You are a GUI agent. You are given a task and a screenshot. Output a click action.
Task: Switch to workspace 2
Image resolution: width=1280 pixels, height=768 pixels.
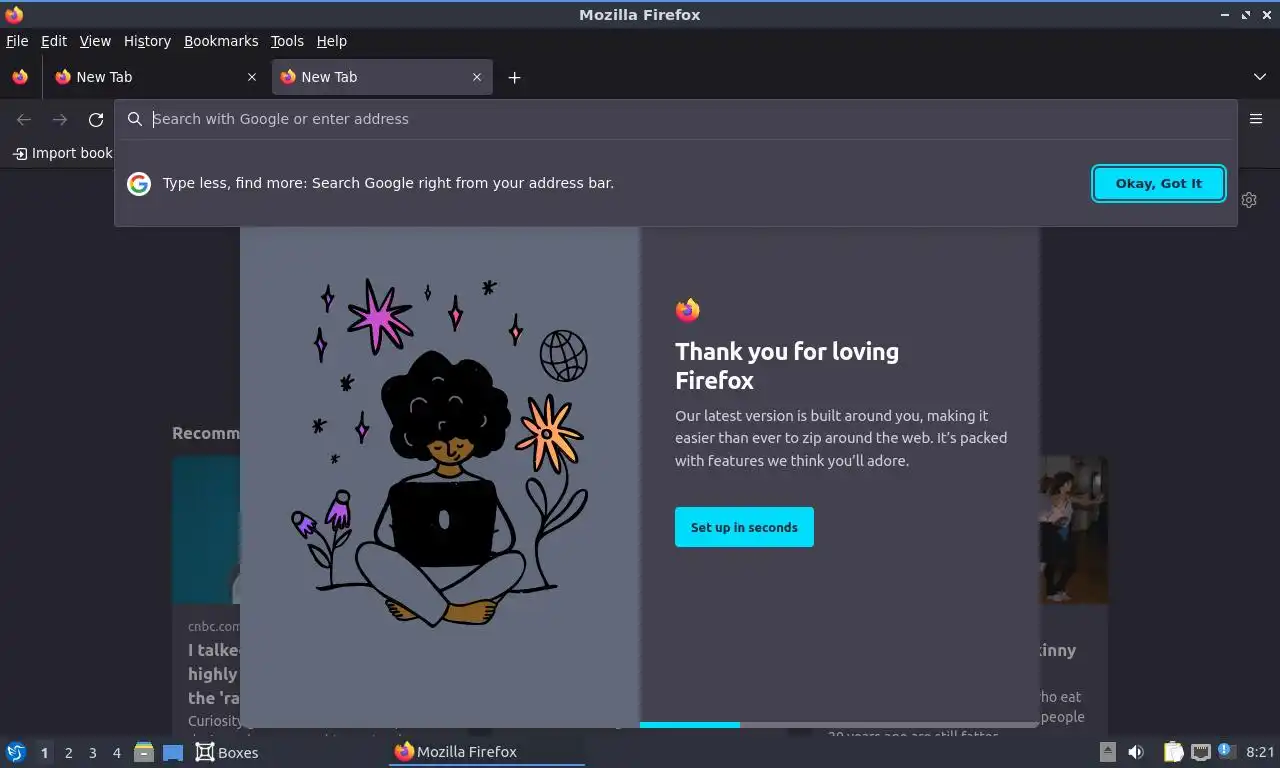click(x=68, y=753)
